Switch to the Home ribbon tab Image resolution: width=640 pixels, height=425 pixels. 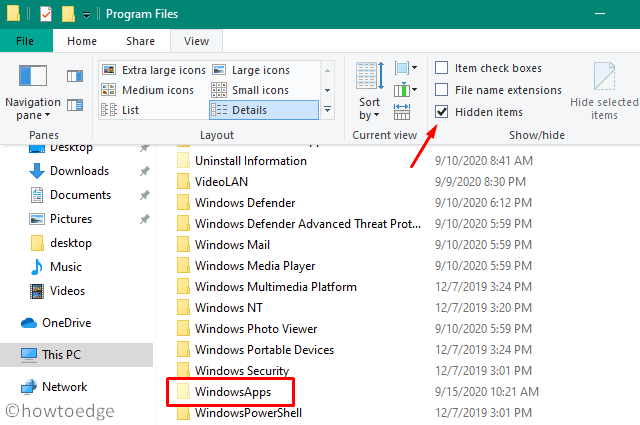coord(82,41)
